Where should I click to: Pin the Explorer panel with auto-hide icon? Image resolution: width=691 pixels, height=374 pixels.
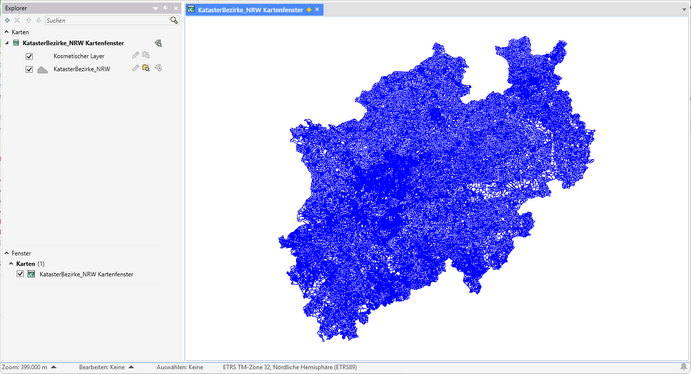point(166,8)
